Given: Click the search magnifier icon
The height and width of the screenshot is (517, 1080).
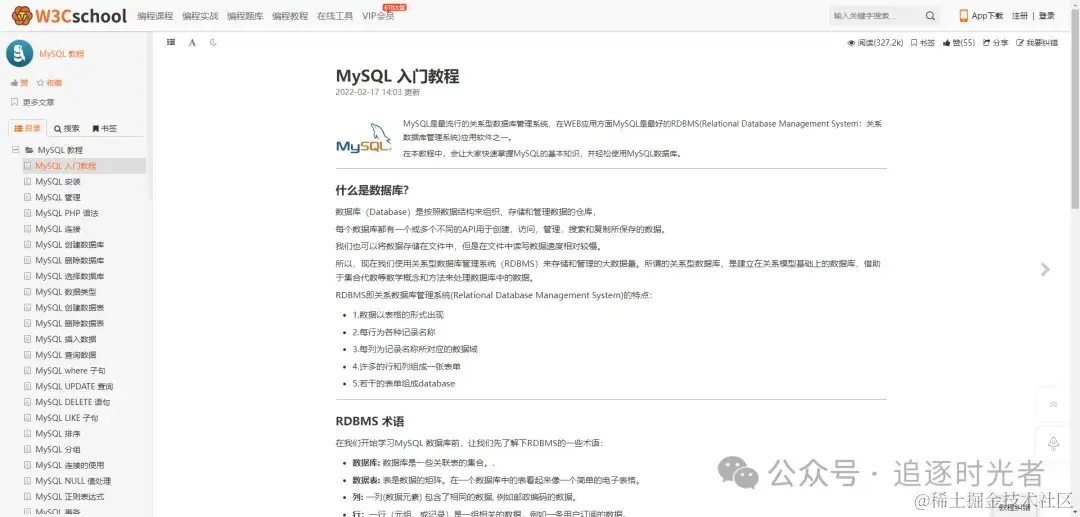Looking at the screenshot, I should (930, 16).
